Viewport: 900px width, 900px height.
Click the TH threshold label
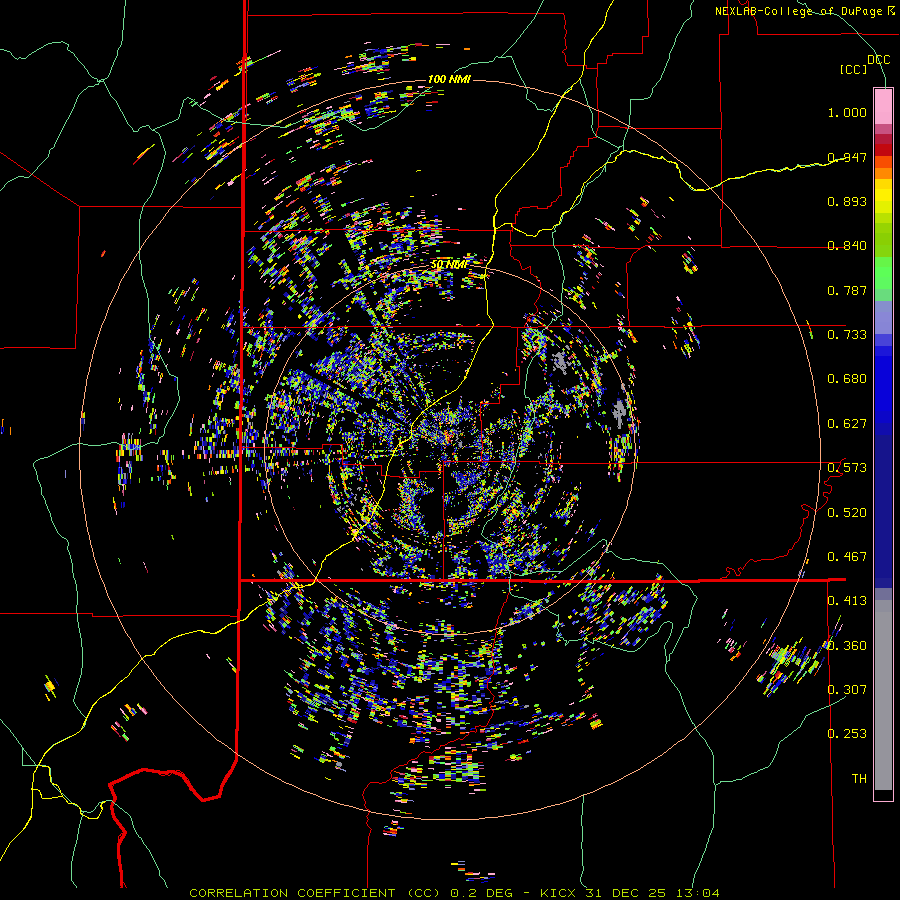[859, 779]
